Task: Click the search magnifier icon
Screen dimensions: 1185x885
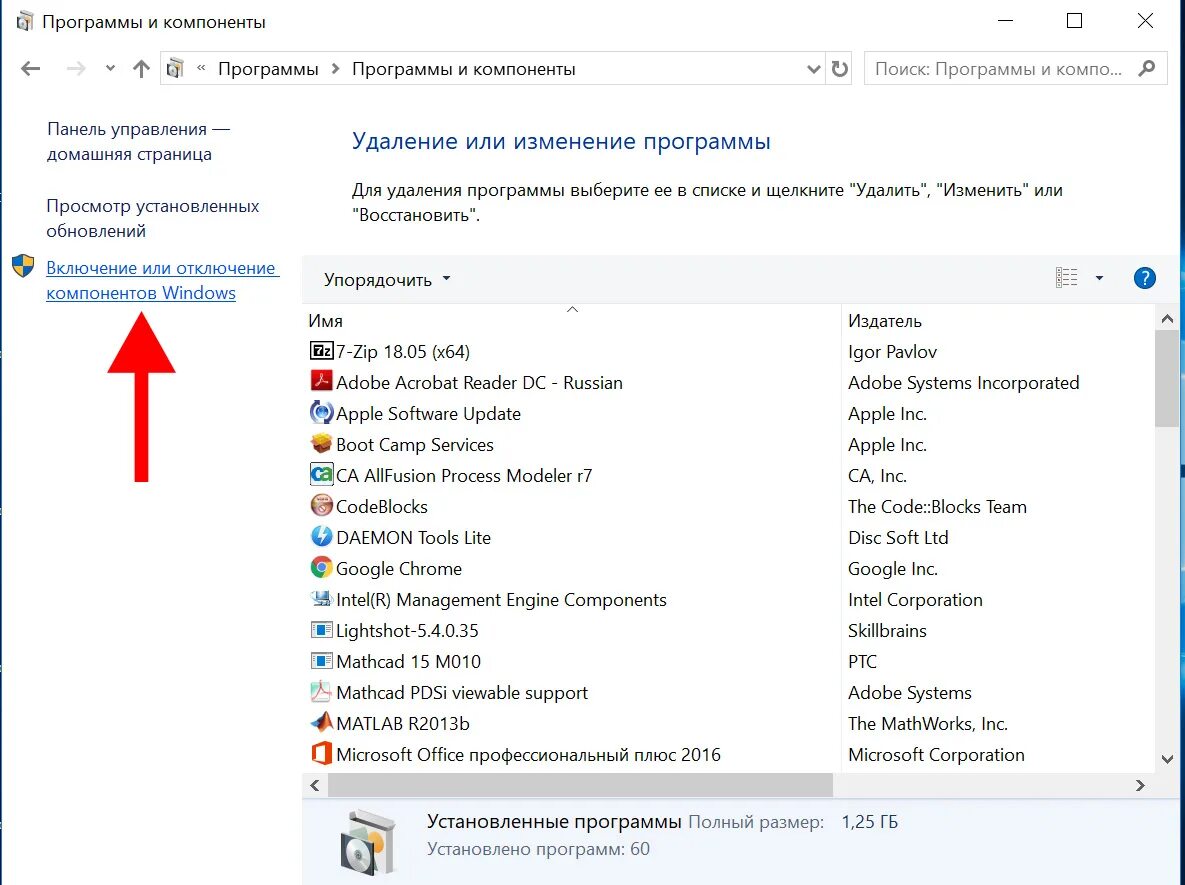Action: tap(1146, 69)
